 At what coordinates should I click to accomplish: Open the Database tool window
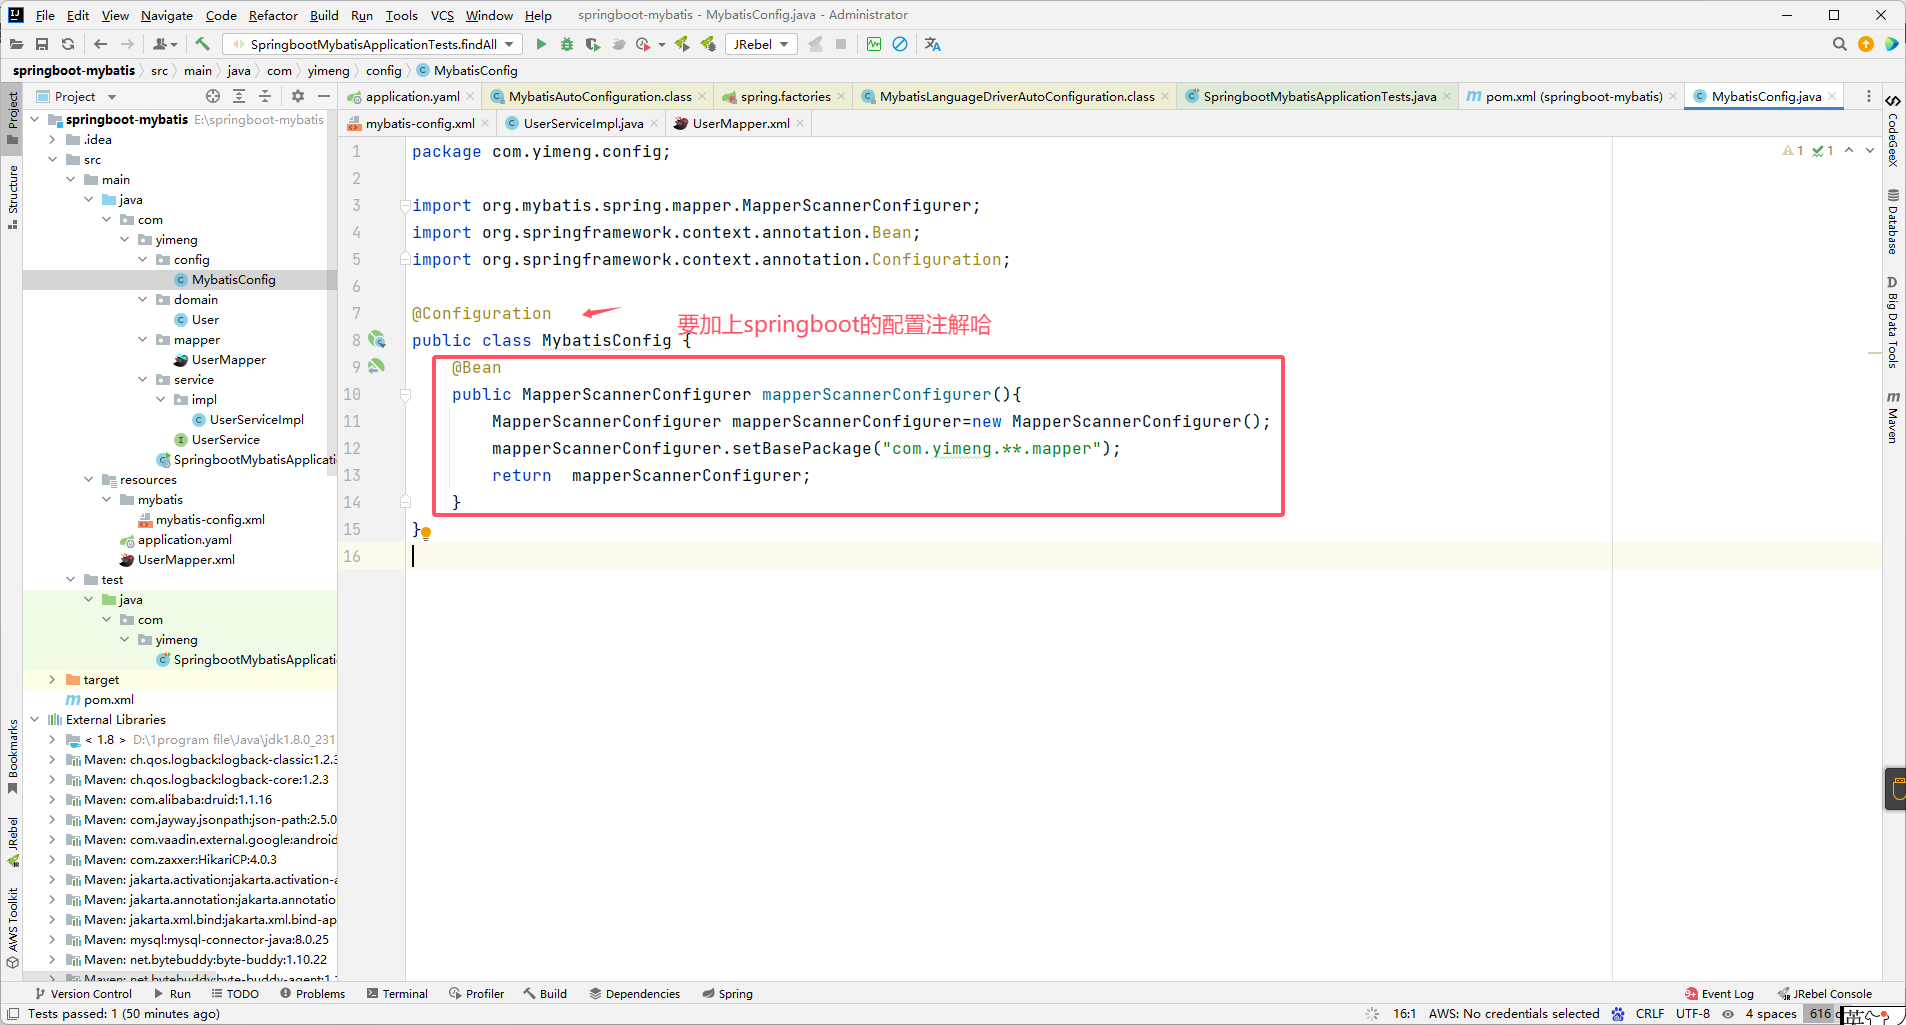[x=1892, y=222]
